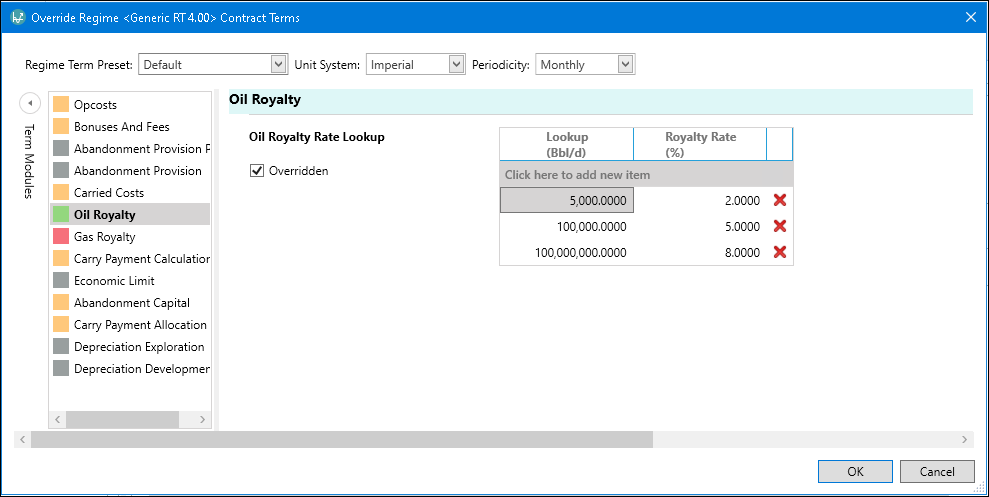Click the Cancel button

point(936,471)
